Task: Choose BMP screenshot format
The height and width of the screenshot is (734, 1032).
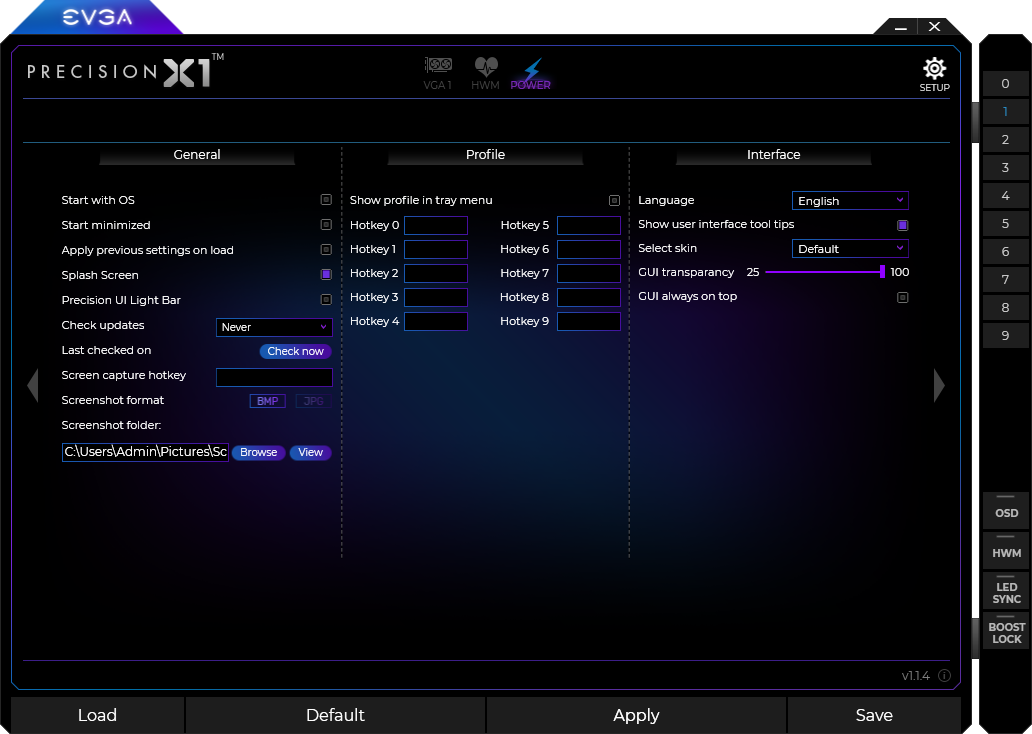Action: (267, 401)
